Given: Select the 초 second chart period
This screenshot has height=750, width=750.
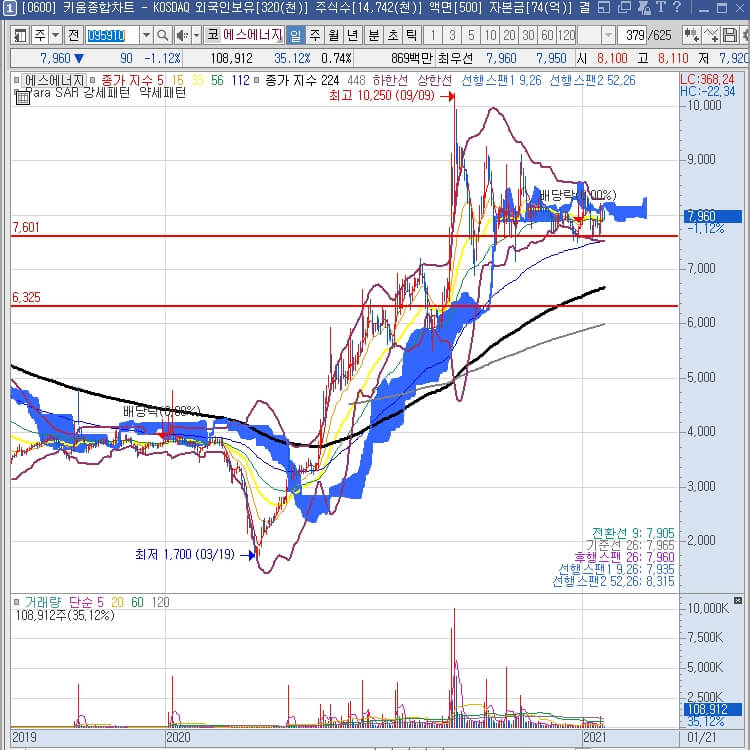Looking at the screenshot, I should 393,35.
